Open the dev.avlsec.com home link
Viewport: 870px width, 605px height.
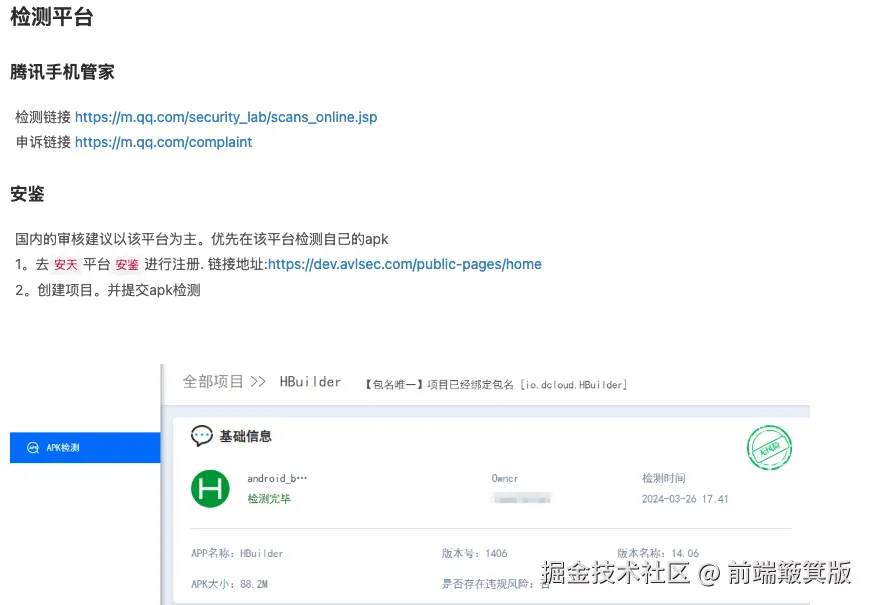click(404, 264)
